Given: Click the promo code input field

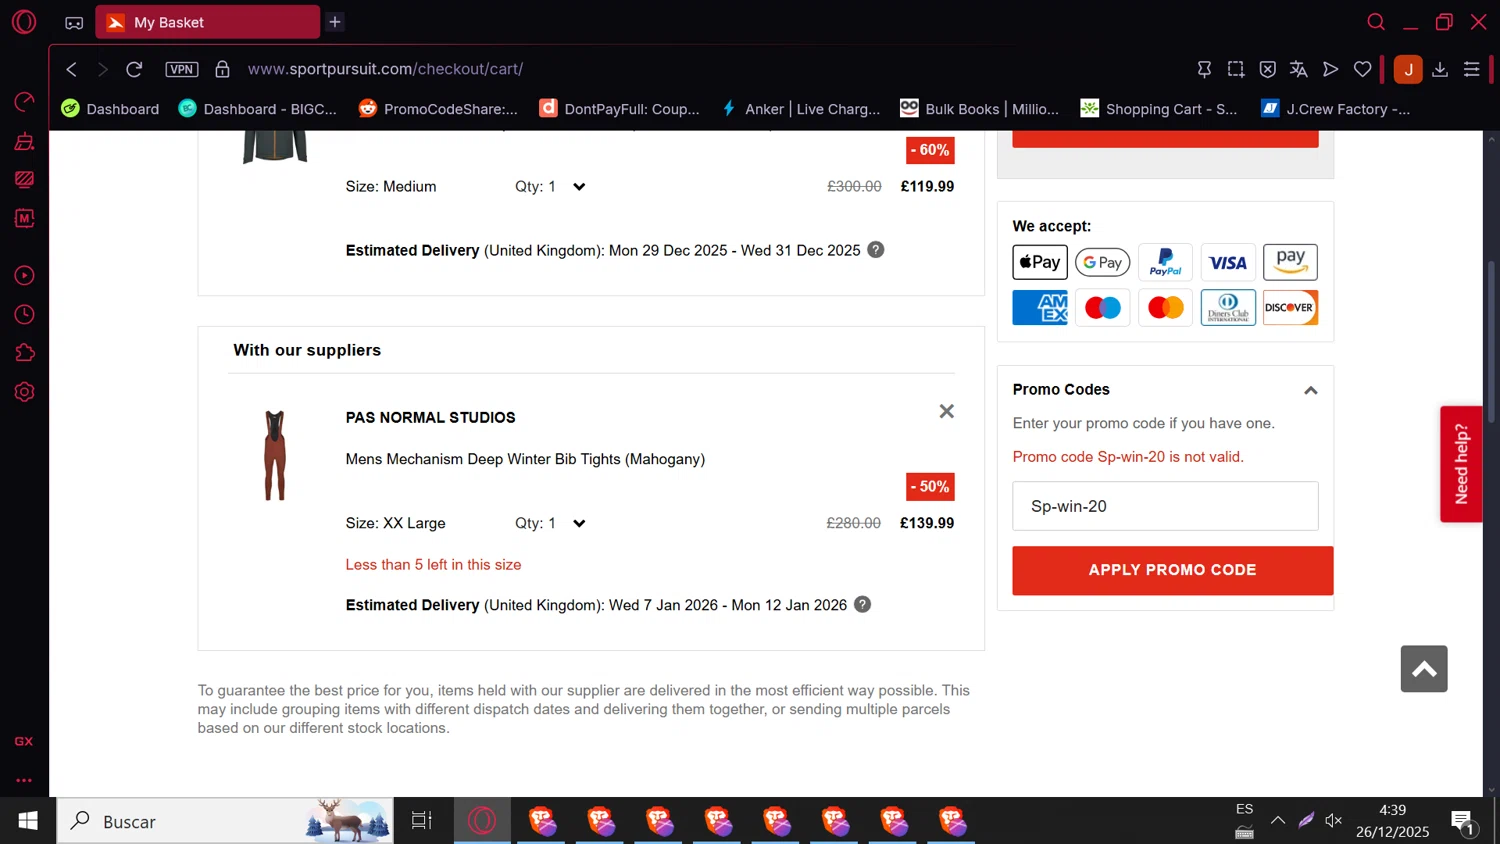Looking at the screenshot, I should [1165, 506].
